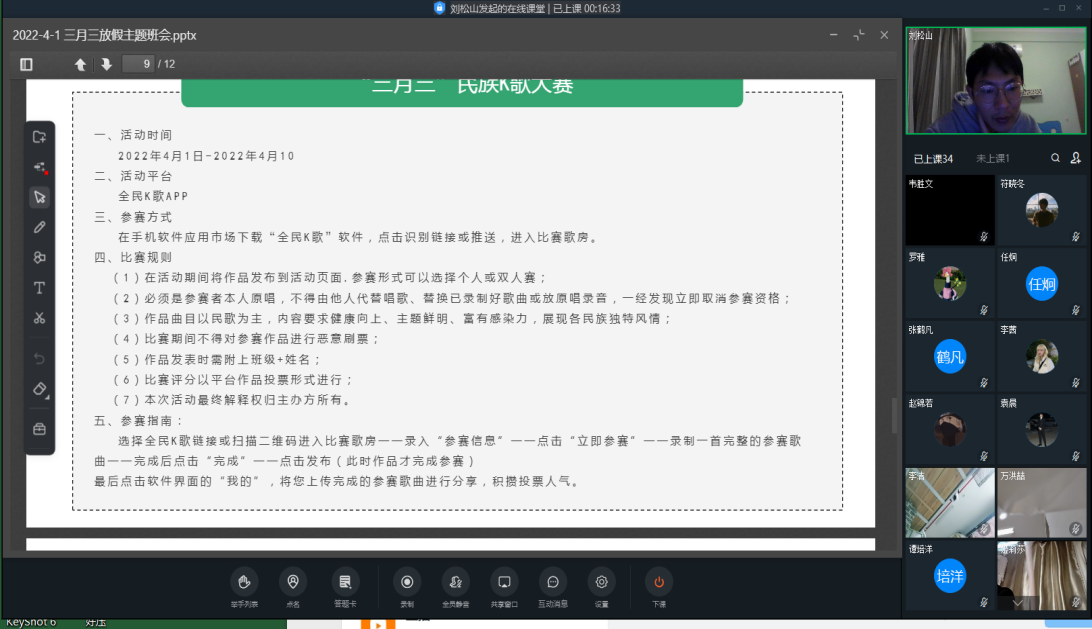This screenshot has height=629, width=1092.
Task: Activate the laser pointer tool
Action: [x=40, y=167]
